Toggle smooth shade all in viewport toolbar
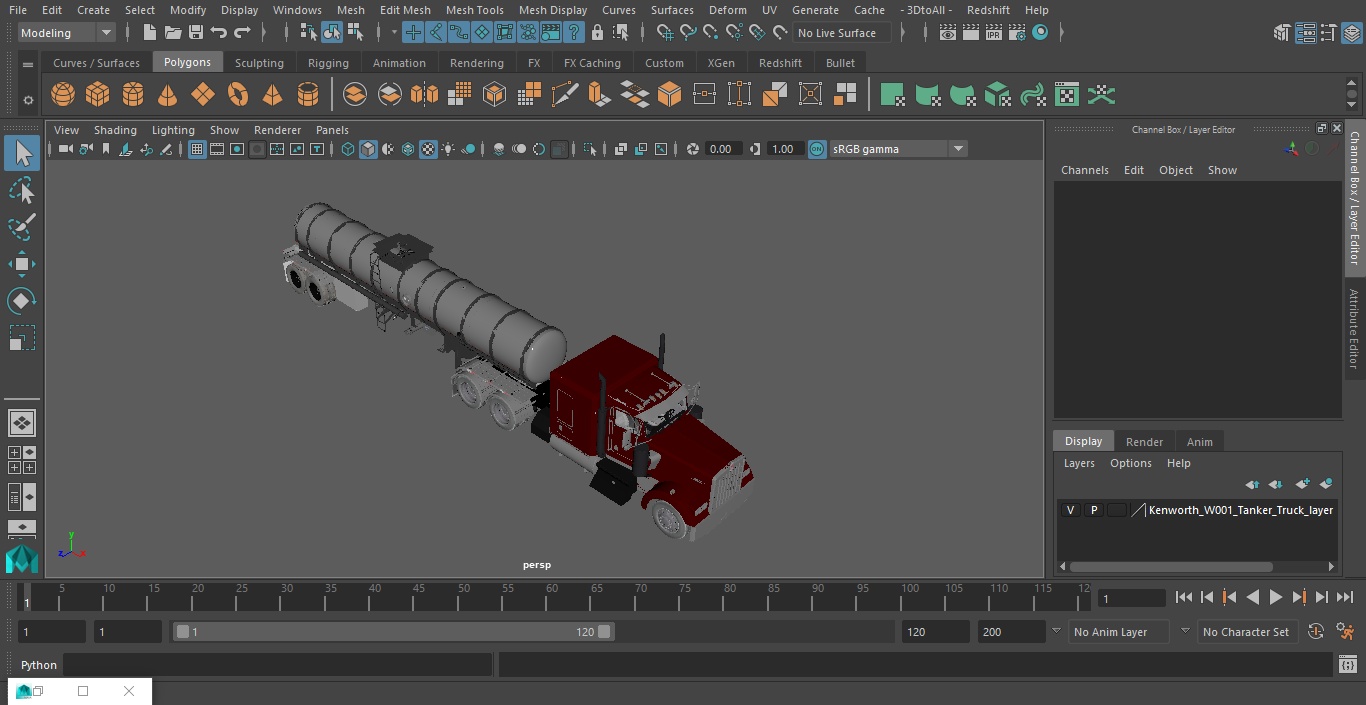Viewport: 1366px width, 705px height. click(x=368, y=149)
